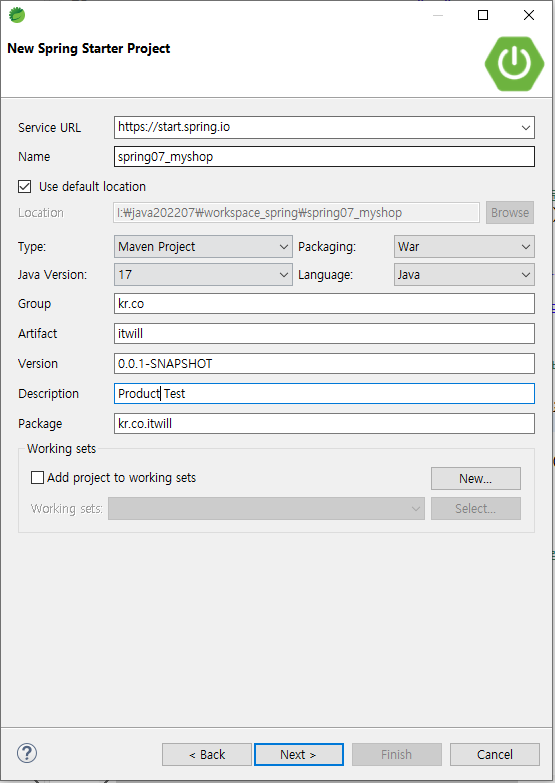Click the green Spring Boot power logo
Screen dimensions: 555x783
pyautogui.click(x=514, y=63)
